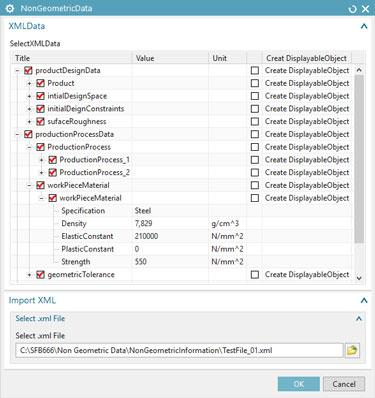Collapse the productionProcessData tree node
Screen dimensions: 375x398
[x=17, y=134]
